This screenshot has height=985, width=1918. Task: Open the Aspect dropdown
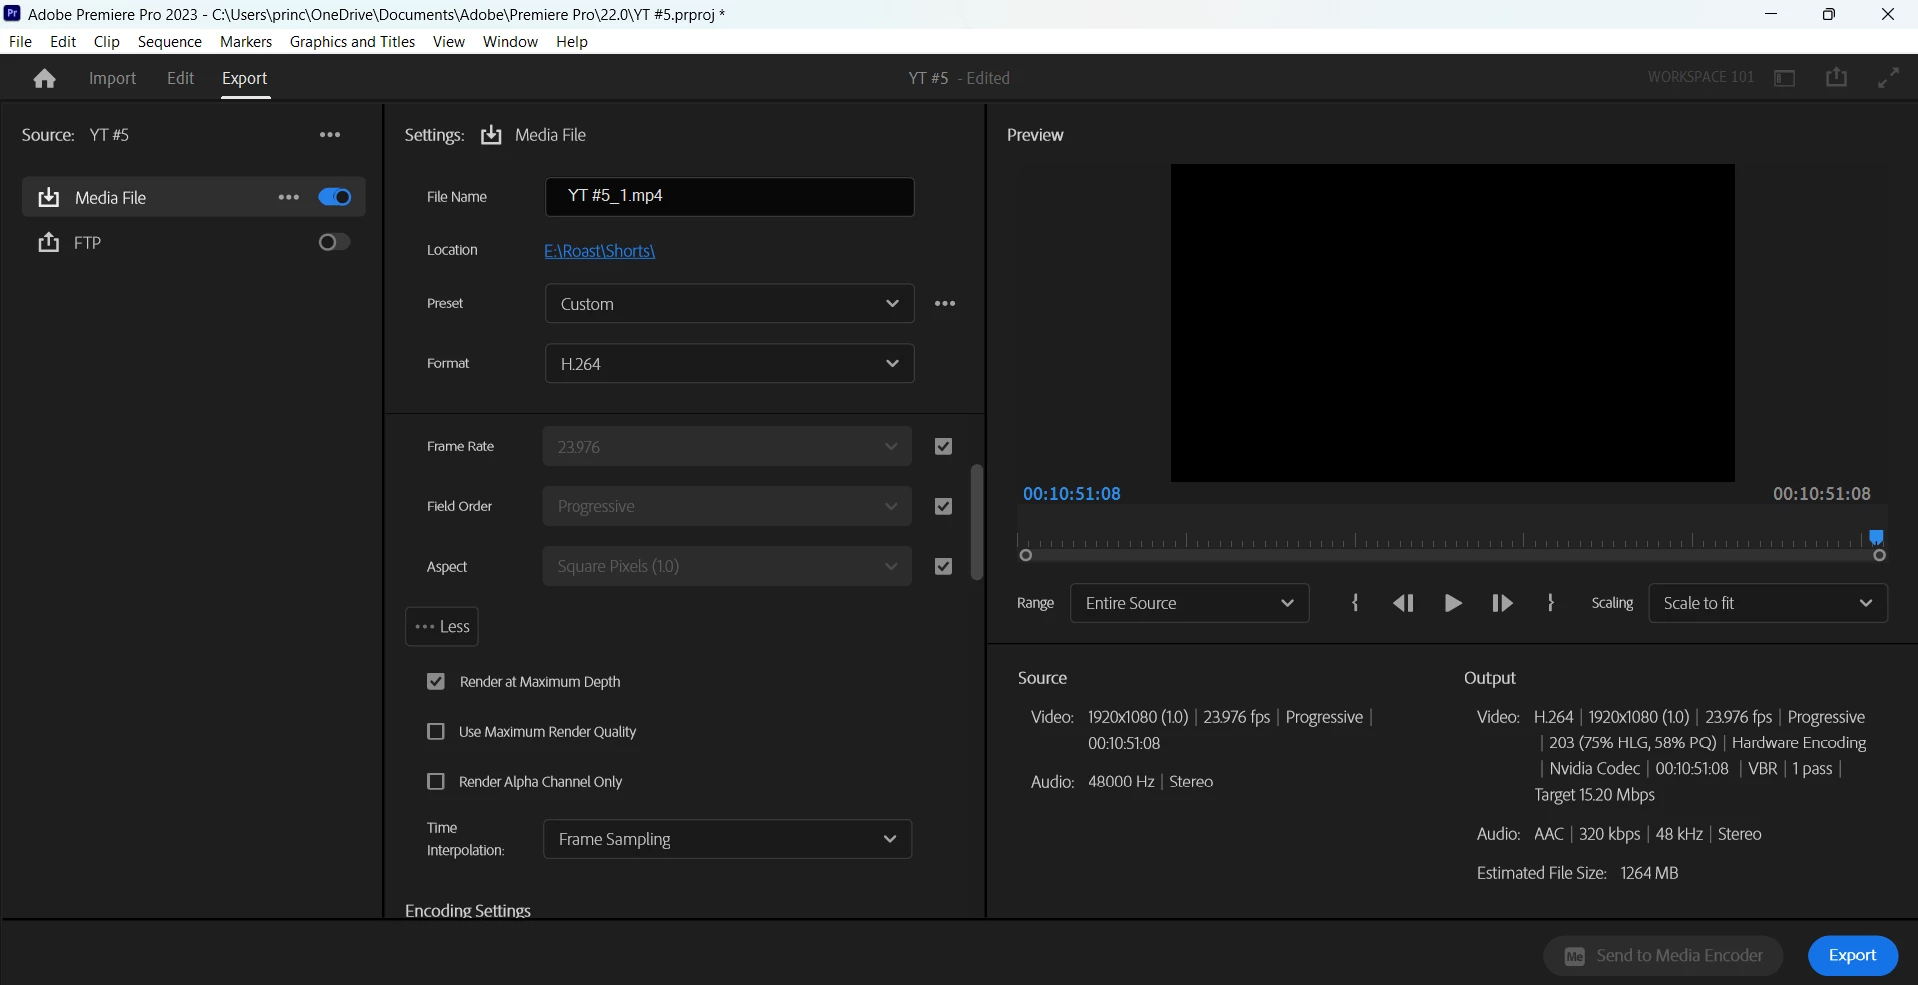click(x=727, y=567)
